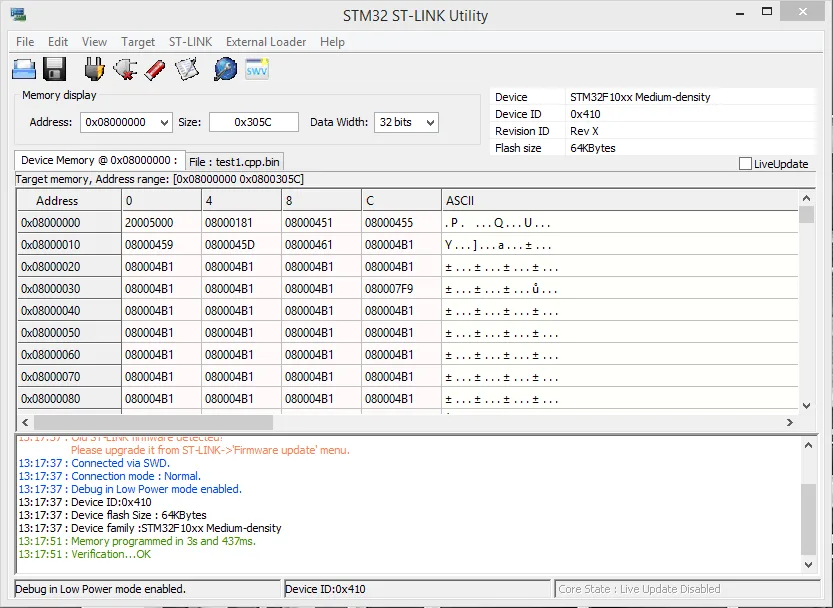
Task: Disconnect from target toolbar icon
Action: point(125,69)
